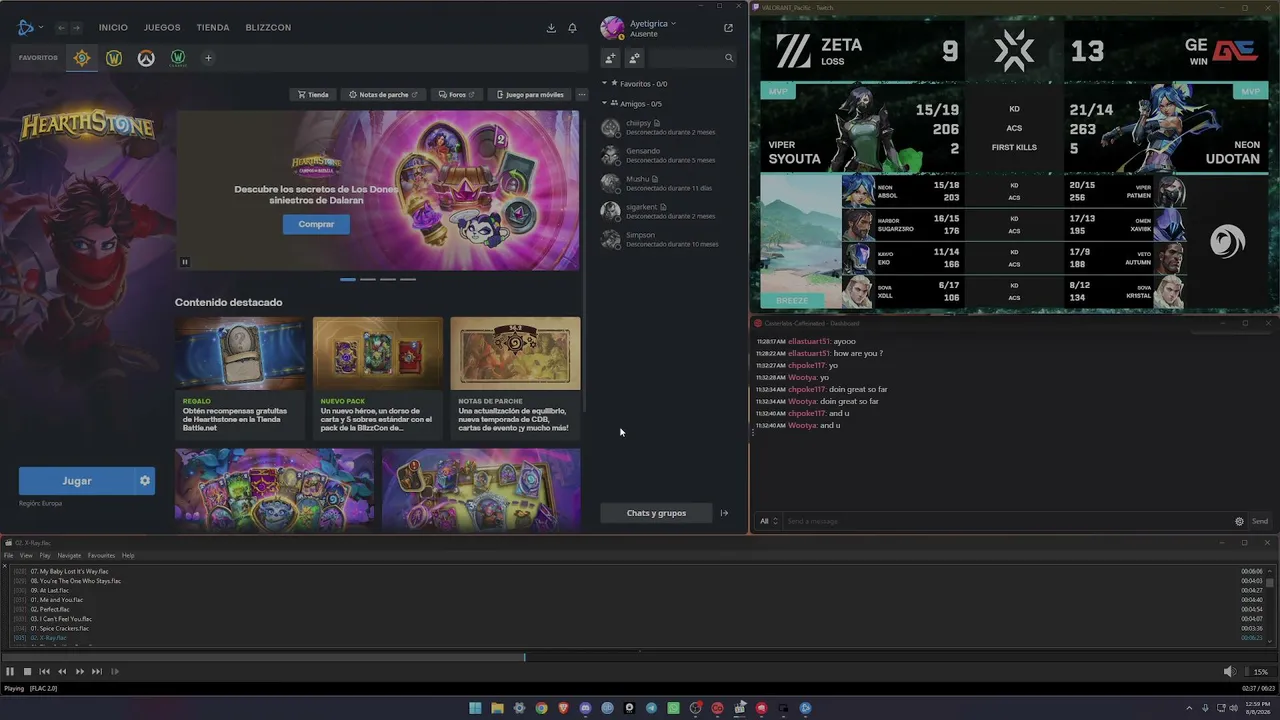Click the Juego para móviles button

529,95
